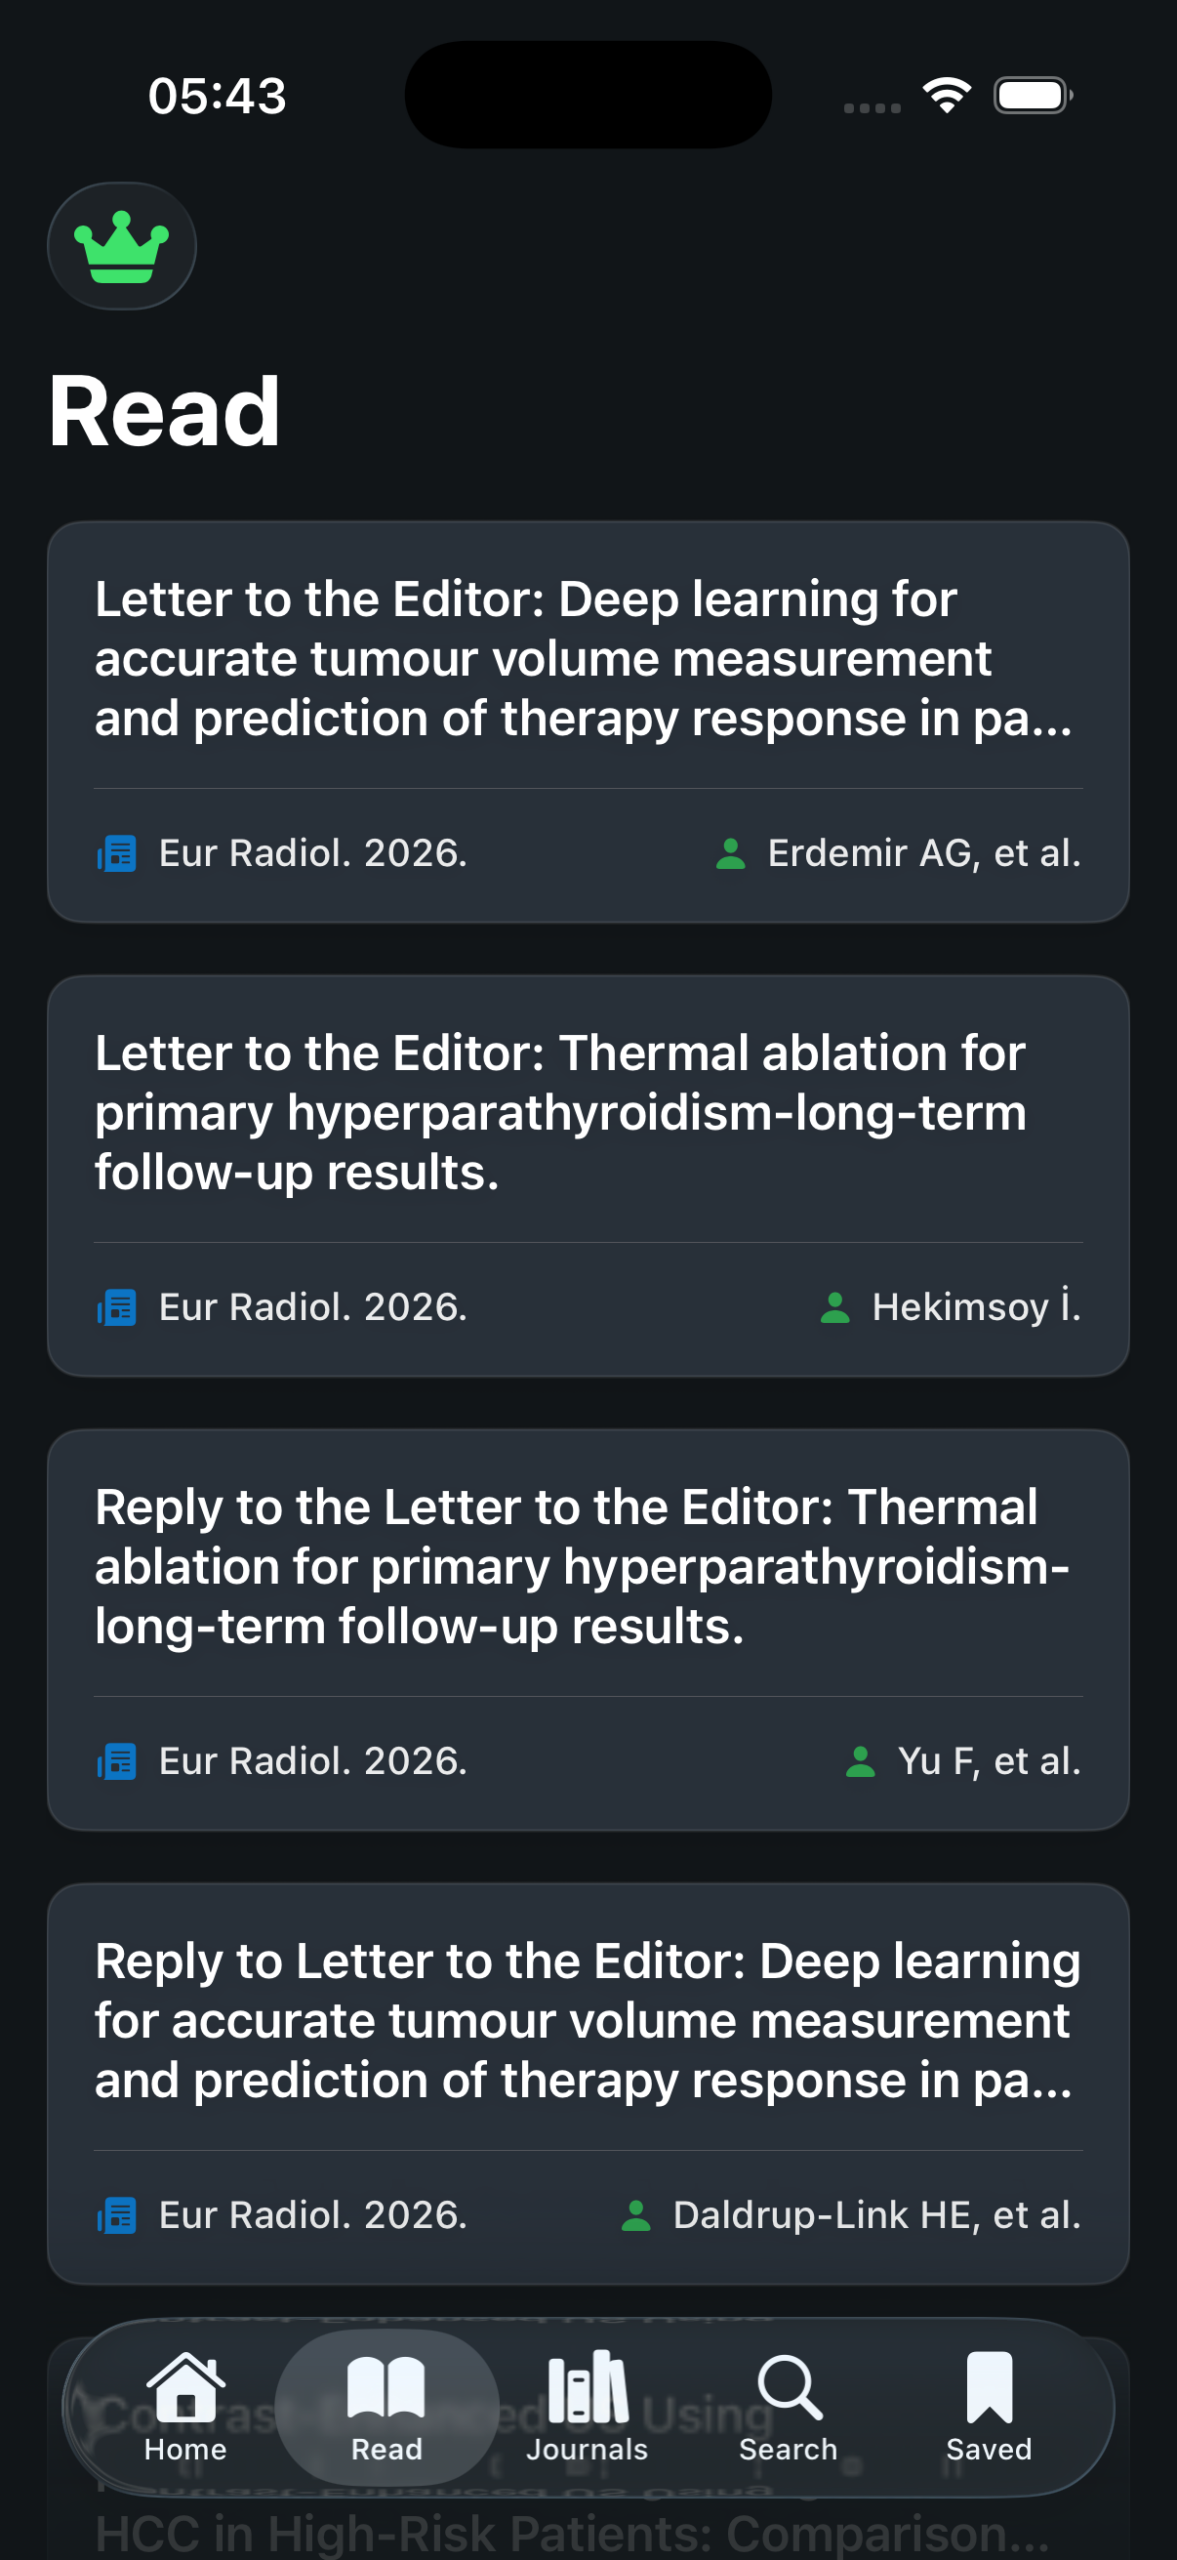Screen dimensions: 1177x2560
Task: Open the Saved bookmark icon
Action: (989, 2389)
